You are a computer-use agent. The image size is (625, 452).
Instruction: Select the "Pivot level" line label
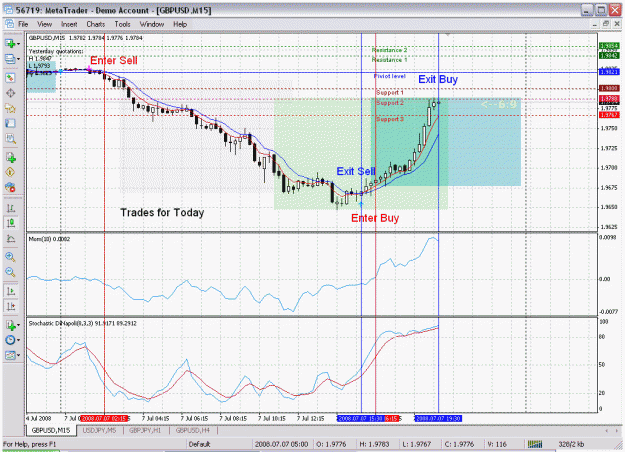[x=390, y=76]
